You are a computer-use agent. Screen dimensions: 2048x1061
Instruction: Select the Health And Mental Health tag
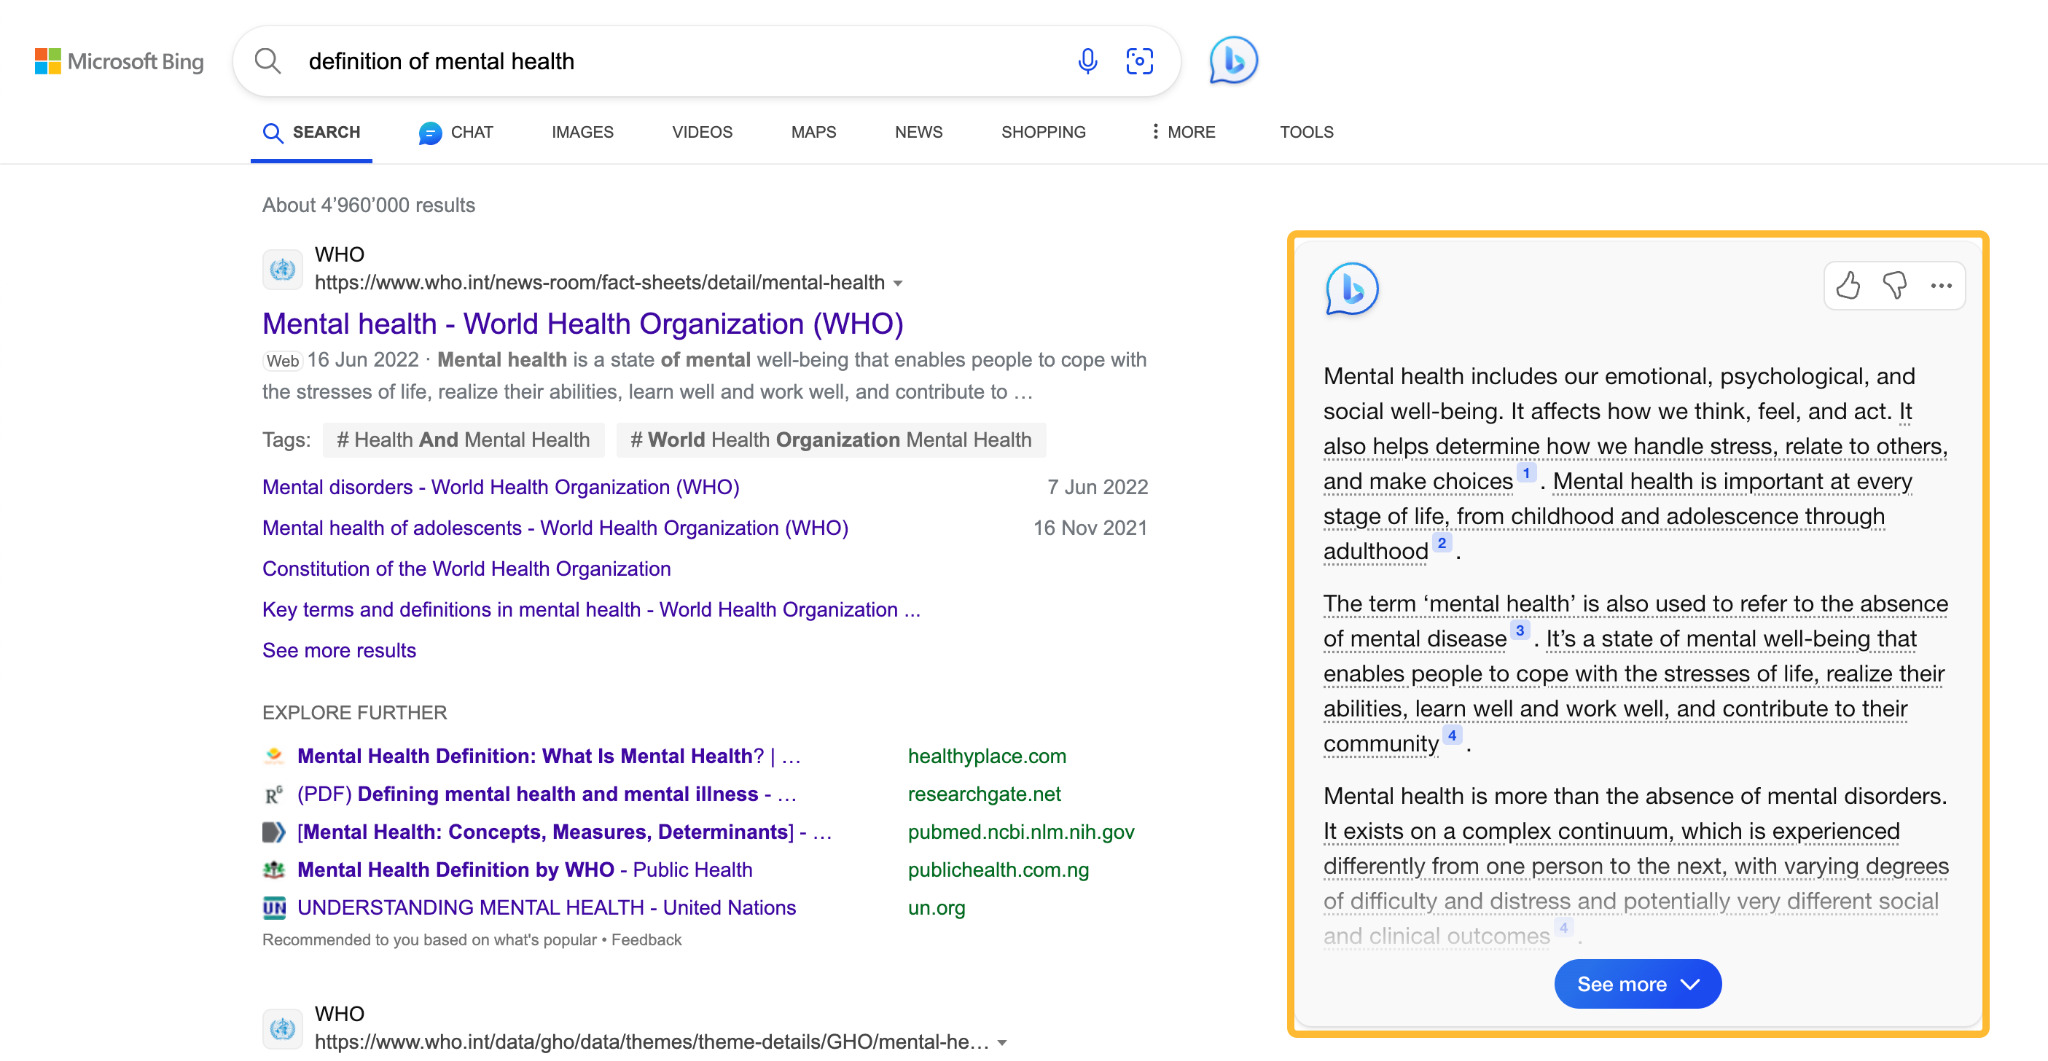click(x=463, y=439)
